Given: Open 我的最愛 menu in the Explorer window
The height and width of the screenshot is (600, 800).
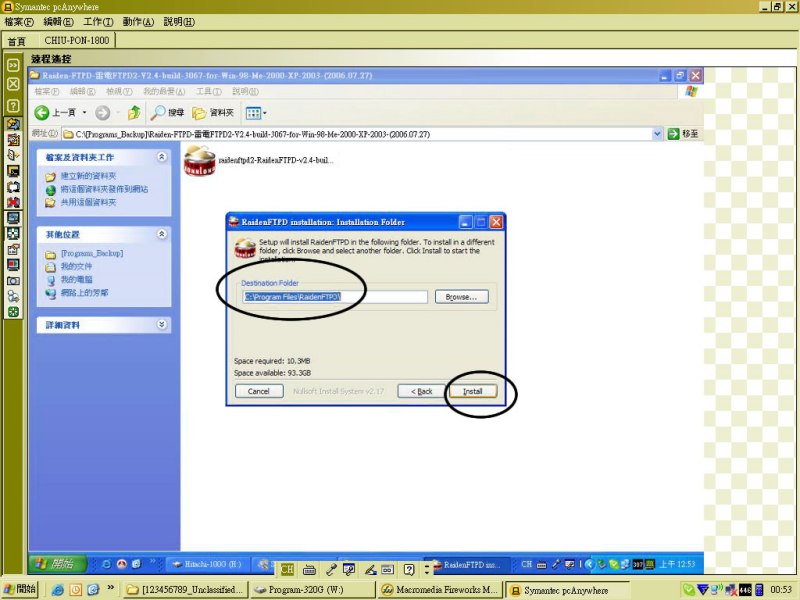Looking at the screenshot, I should pos(164,91).
